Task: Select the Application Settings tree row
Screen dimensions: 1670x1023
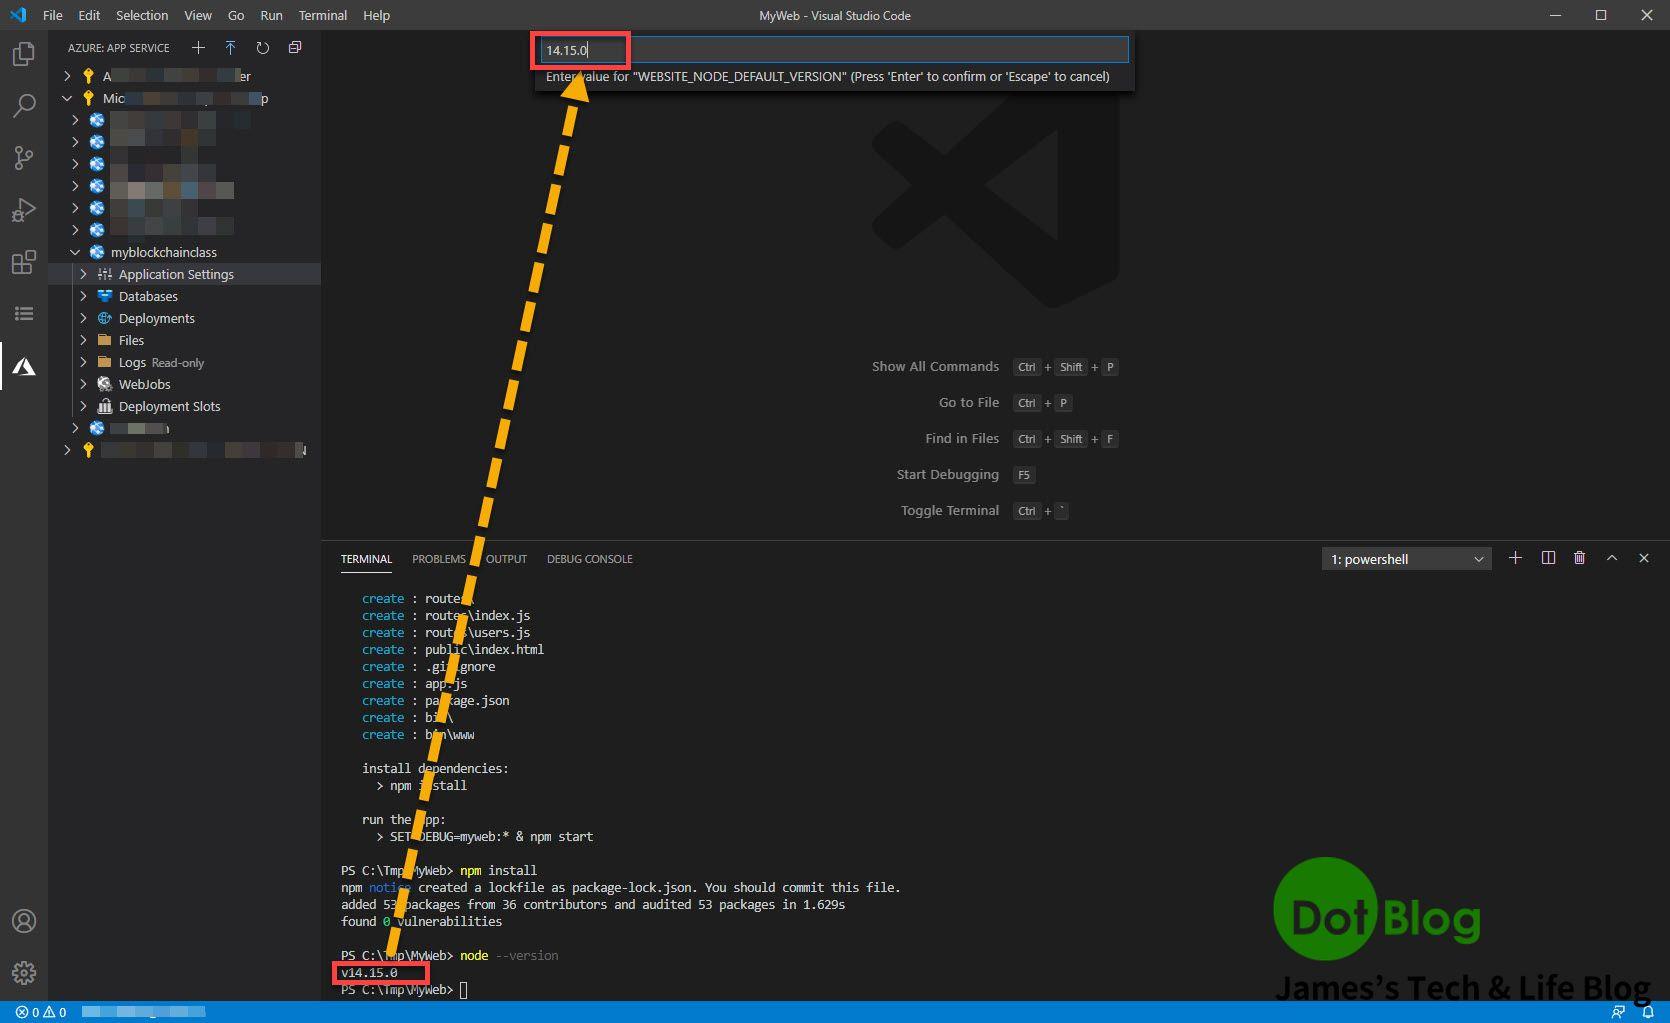Action: coord(185,274)
